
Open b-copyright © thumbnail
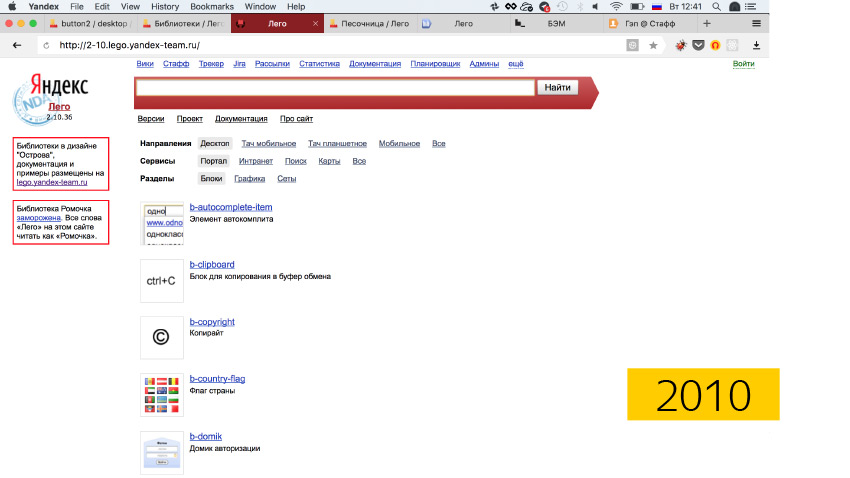[x=162, y=338]
